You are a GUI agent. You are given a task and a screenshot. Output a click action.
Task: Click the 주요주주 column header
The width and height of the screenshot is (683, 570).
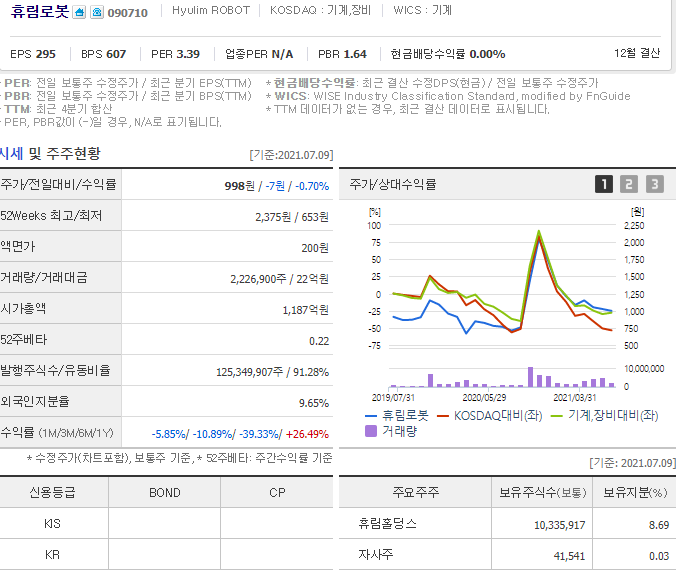coord(416,492)
